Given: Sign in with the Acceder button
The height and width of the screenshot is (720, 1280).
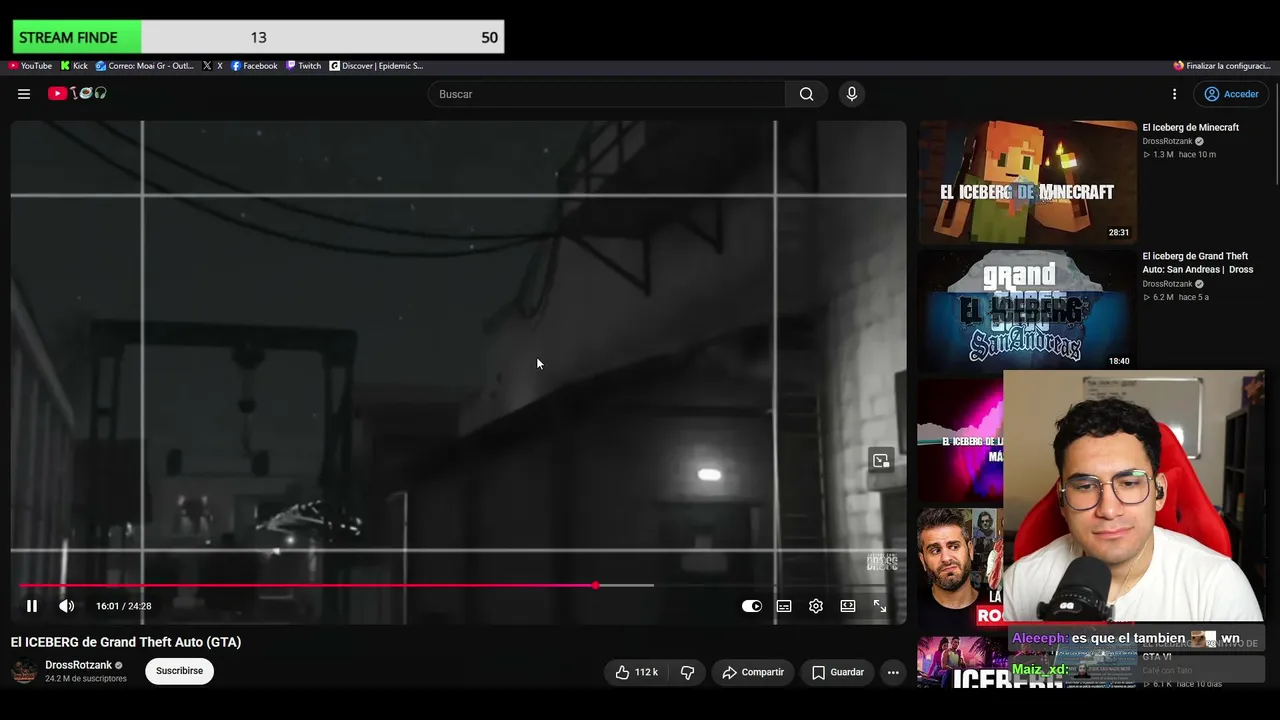Looking at the screenshot, I should click(1231, 94).
